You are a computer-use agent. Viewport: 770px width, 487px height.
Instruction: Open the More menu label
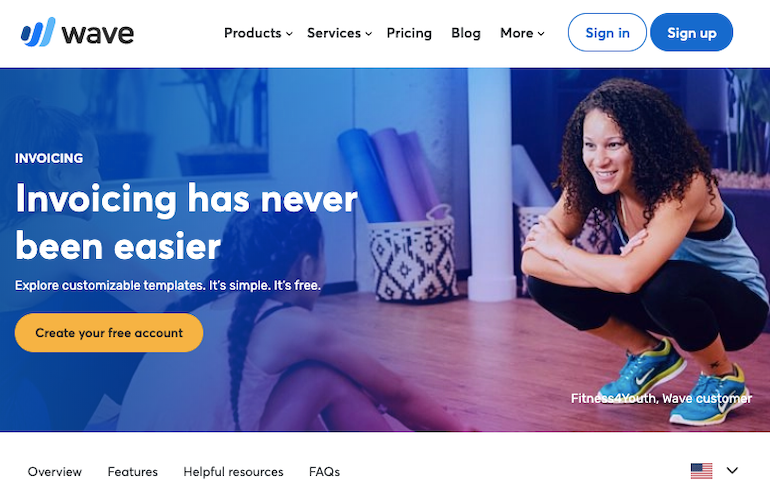point(517,33)
